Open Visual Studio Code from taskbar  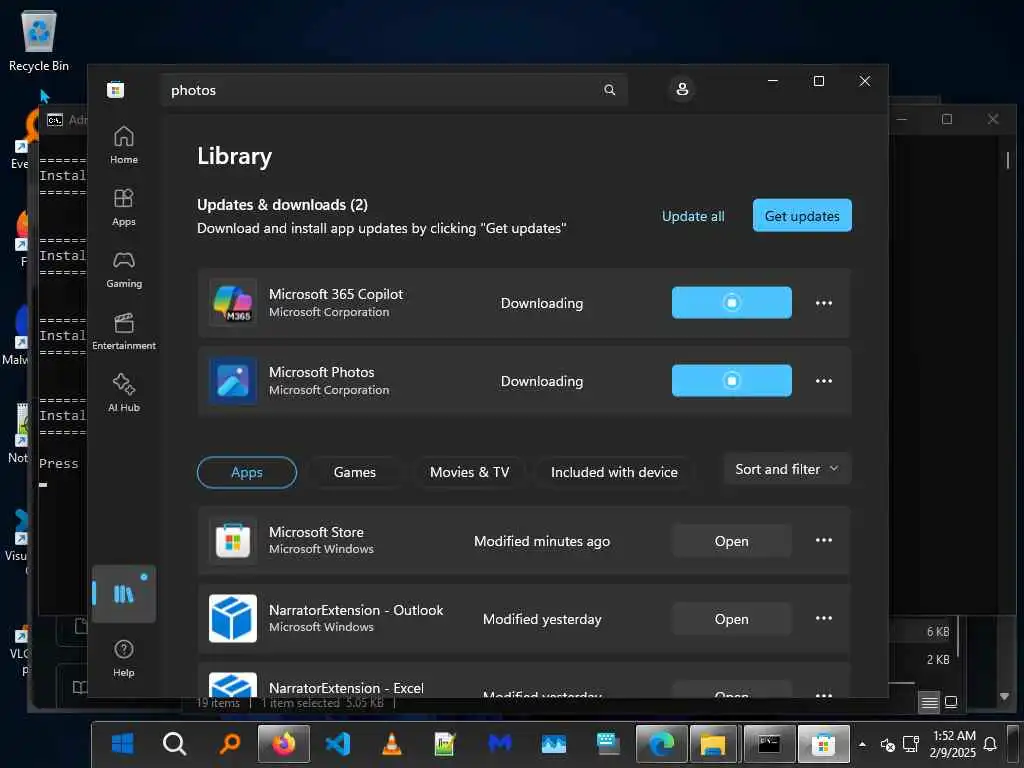point(338,743)
